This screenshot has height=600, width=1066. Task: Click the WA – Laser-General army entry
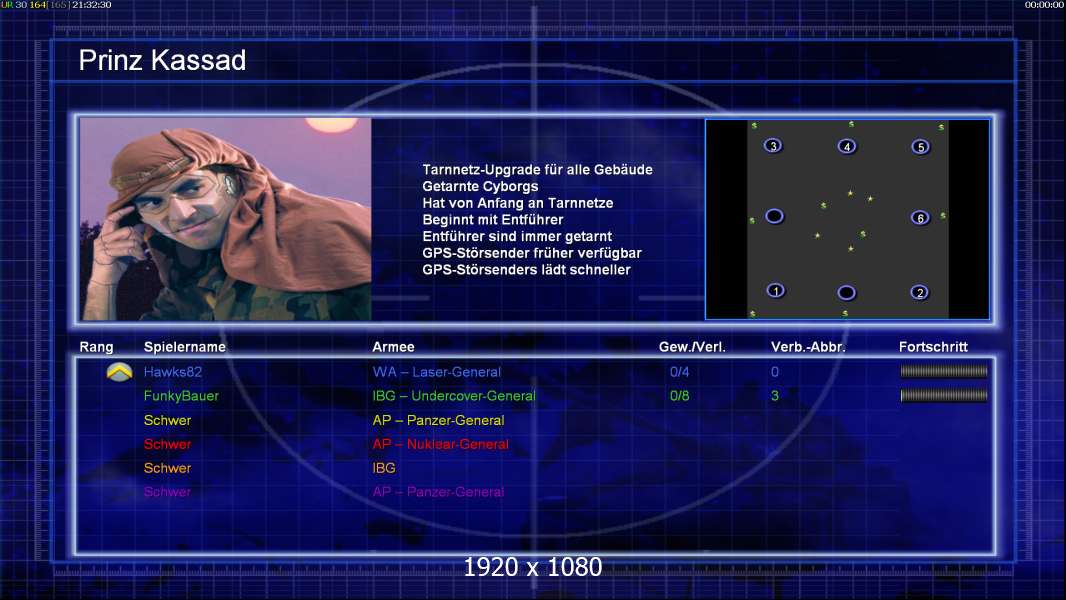(436, 372)
